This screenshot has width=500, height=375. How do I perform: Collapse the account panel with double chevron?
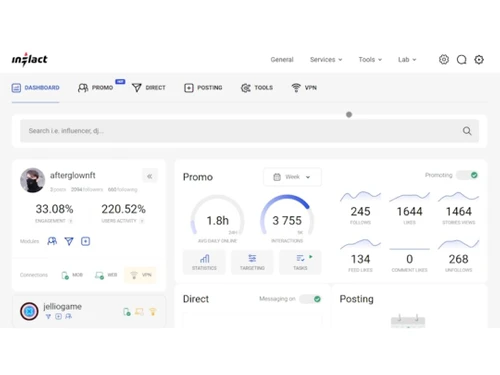150,176
